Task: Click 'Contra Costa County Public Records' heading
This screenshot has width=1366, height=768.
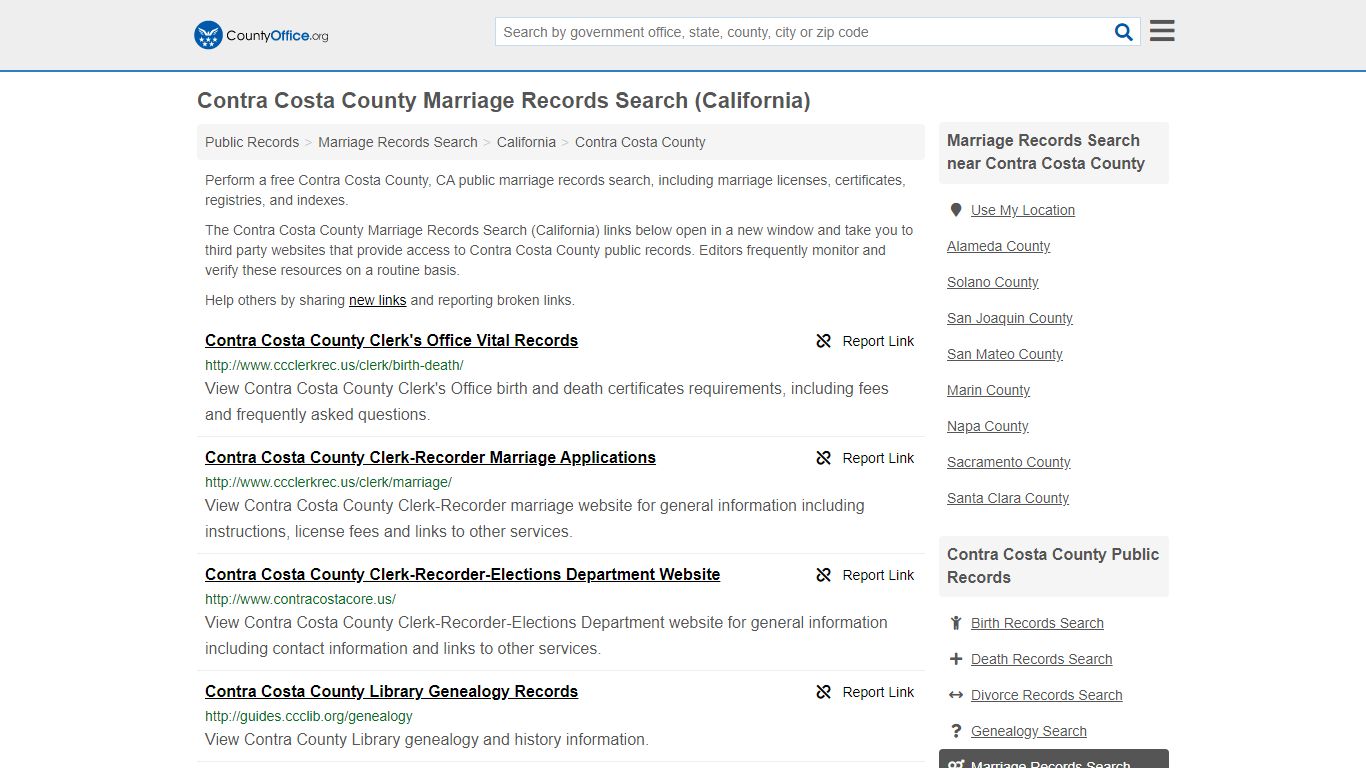Action: (1053, 566)
